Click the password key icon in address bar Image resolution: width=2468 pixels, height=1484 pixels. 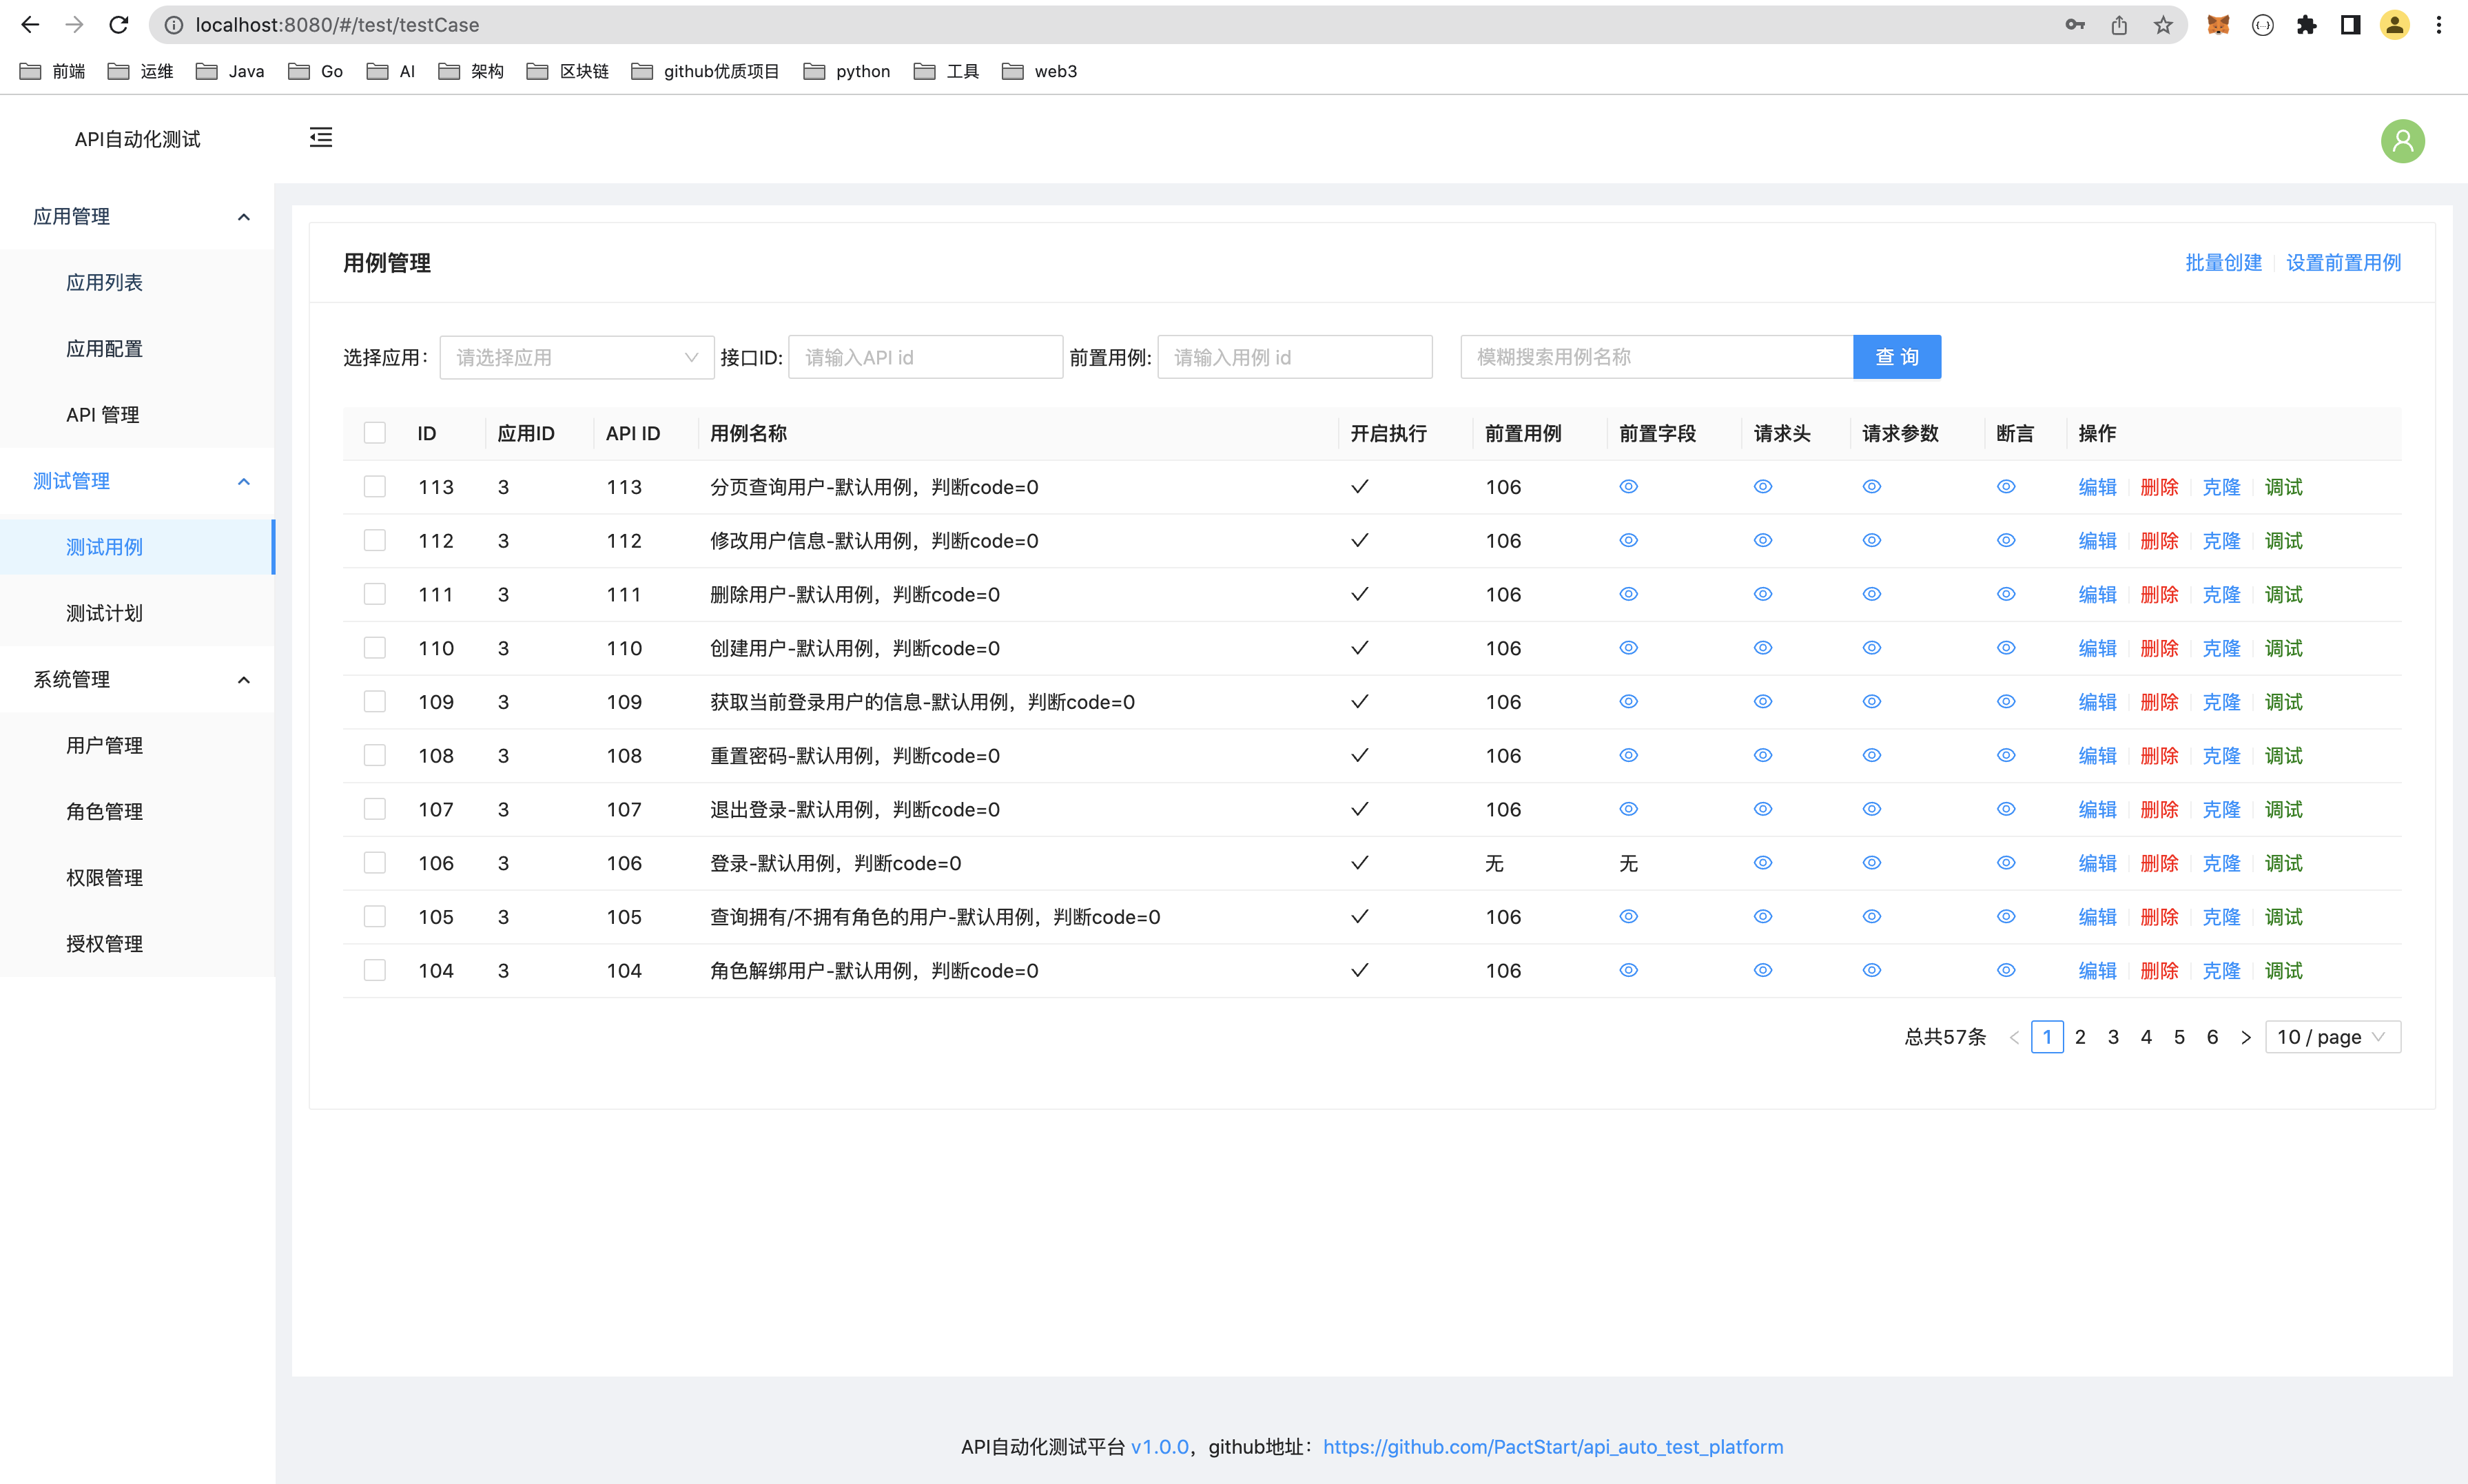click(x=2075, y=25)
